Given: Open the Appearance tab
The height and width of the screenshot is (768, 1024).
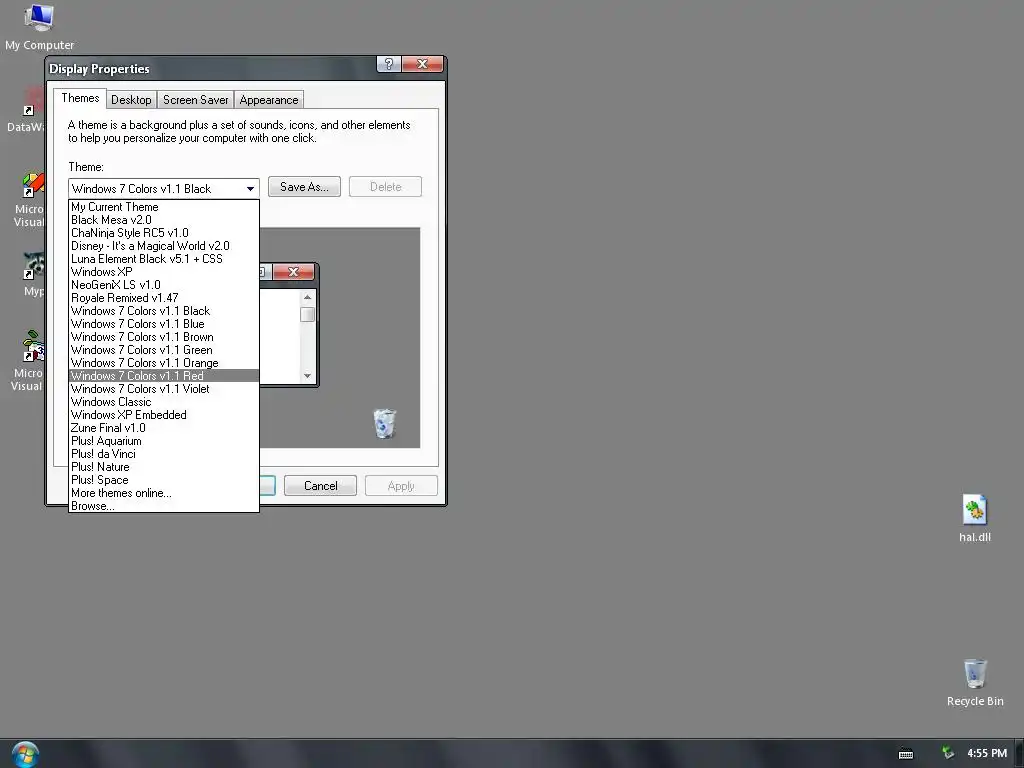Looking at the screenshot, I should pyautogui.click(x=268, y=100).
